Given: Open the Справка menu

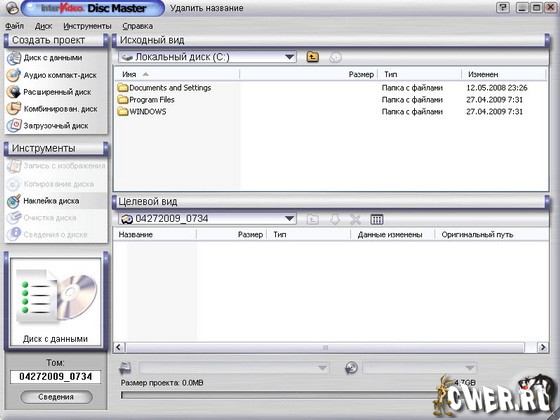Looking at the screenshot, I should click(138, 26).
